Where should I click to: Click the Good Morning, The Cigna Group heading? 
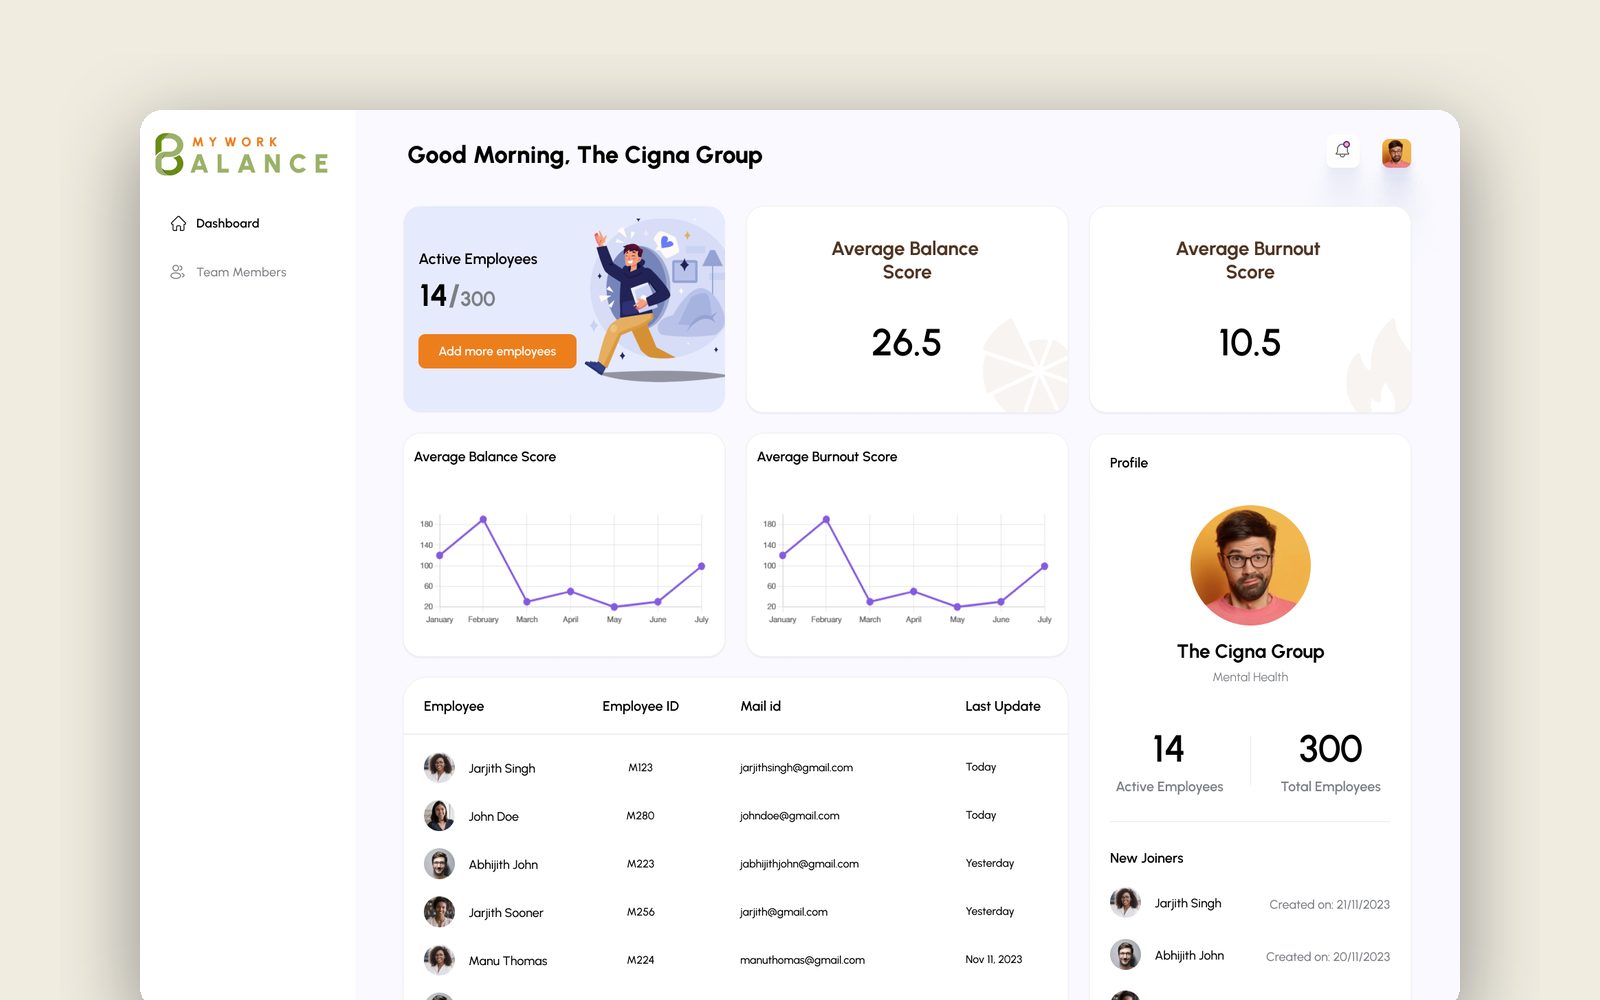[585, 155]
